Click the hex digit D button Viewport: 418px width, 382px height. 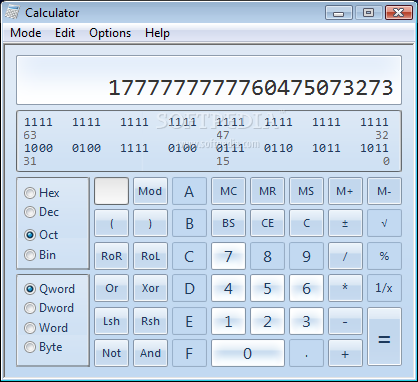189,288
